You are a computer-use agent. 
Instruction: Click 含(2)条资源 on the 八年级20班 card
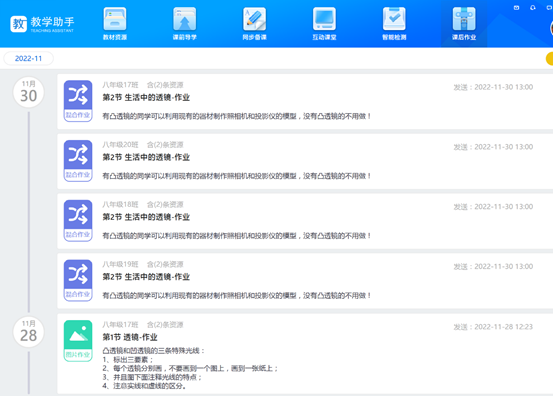coord(165,145)
